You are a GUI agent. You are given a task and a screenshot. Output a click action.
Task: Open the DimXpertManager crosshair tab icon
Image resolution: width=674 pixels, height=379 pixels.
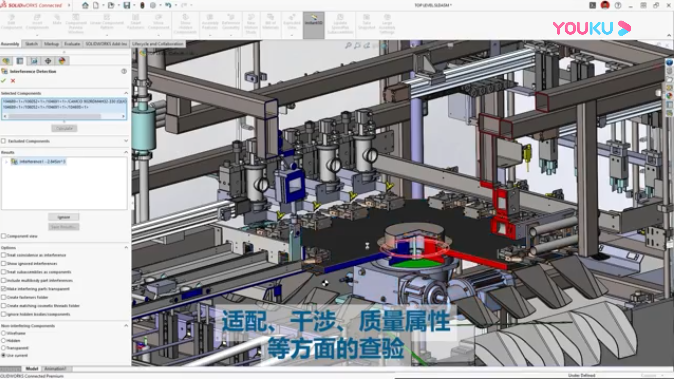click(48, 61)
